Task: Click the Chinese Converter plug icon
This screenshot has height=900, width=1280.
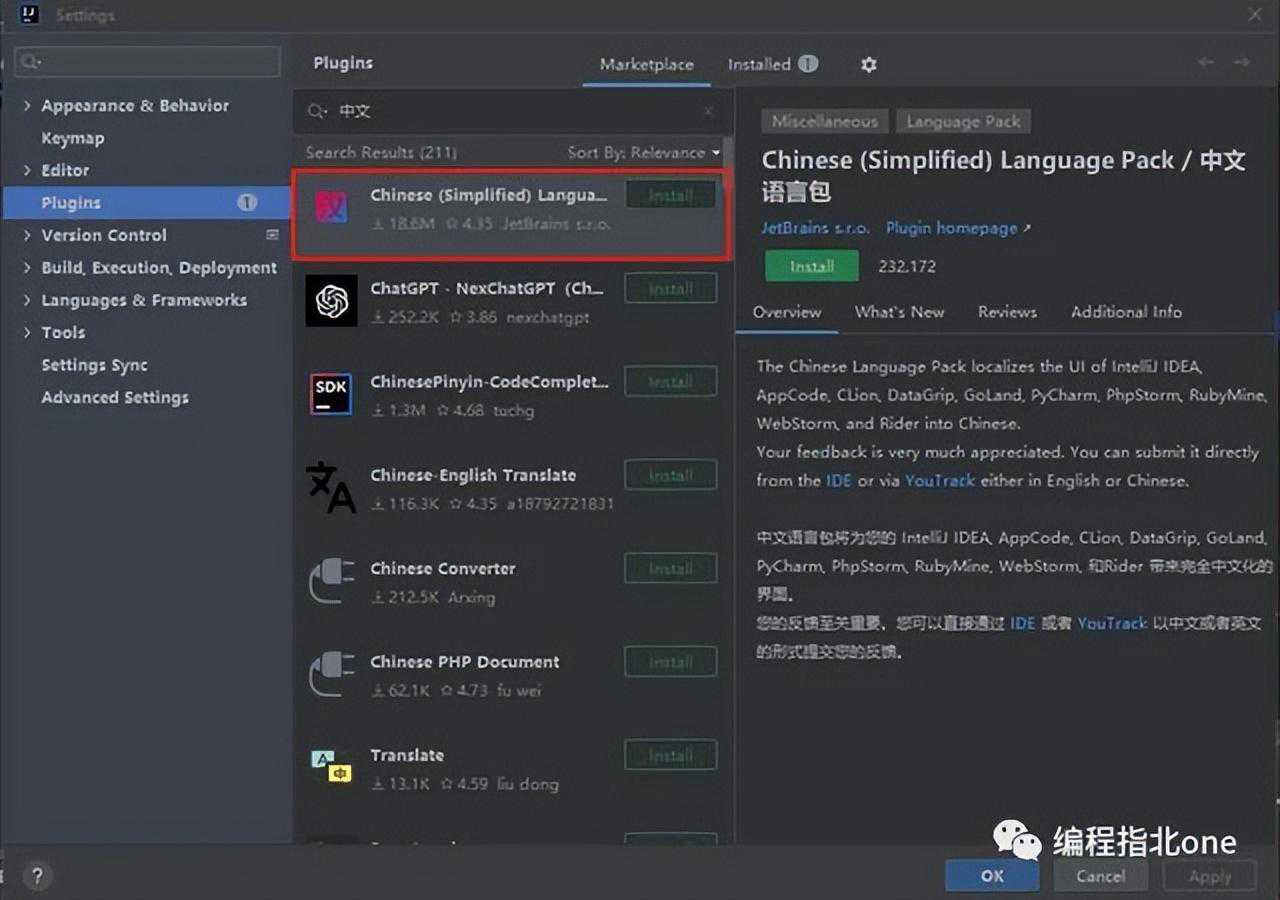Action: click(x=331, y=581)
